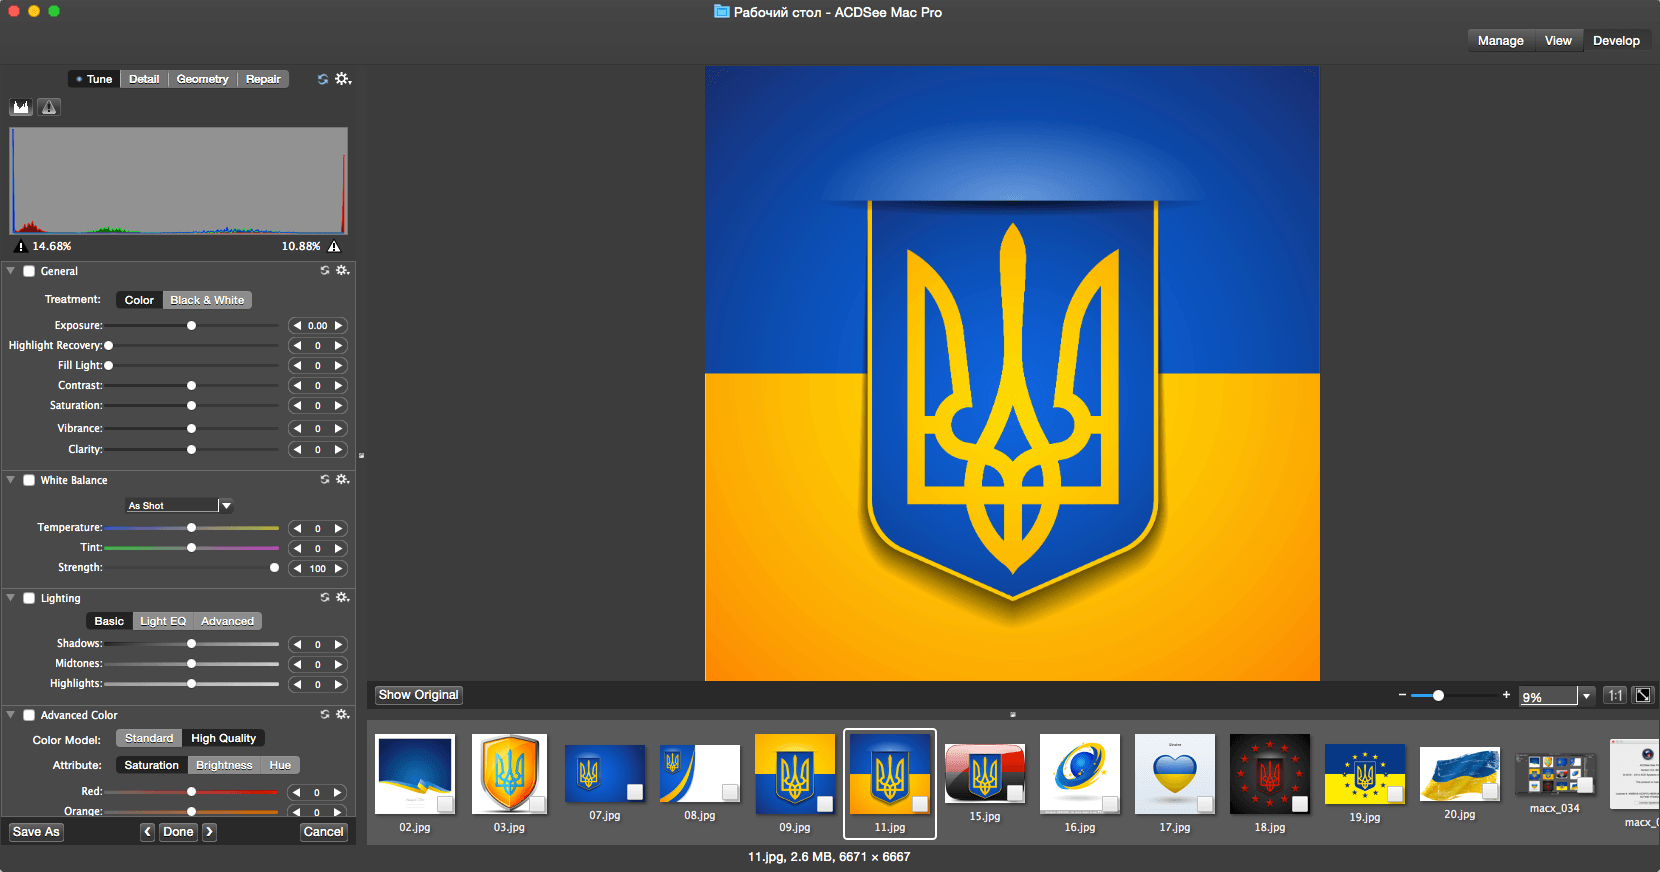Click the Done button

(178, 832)
